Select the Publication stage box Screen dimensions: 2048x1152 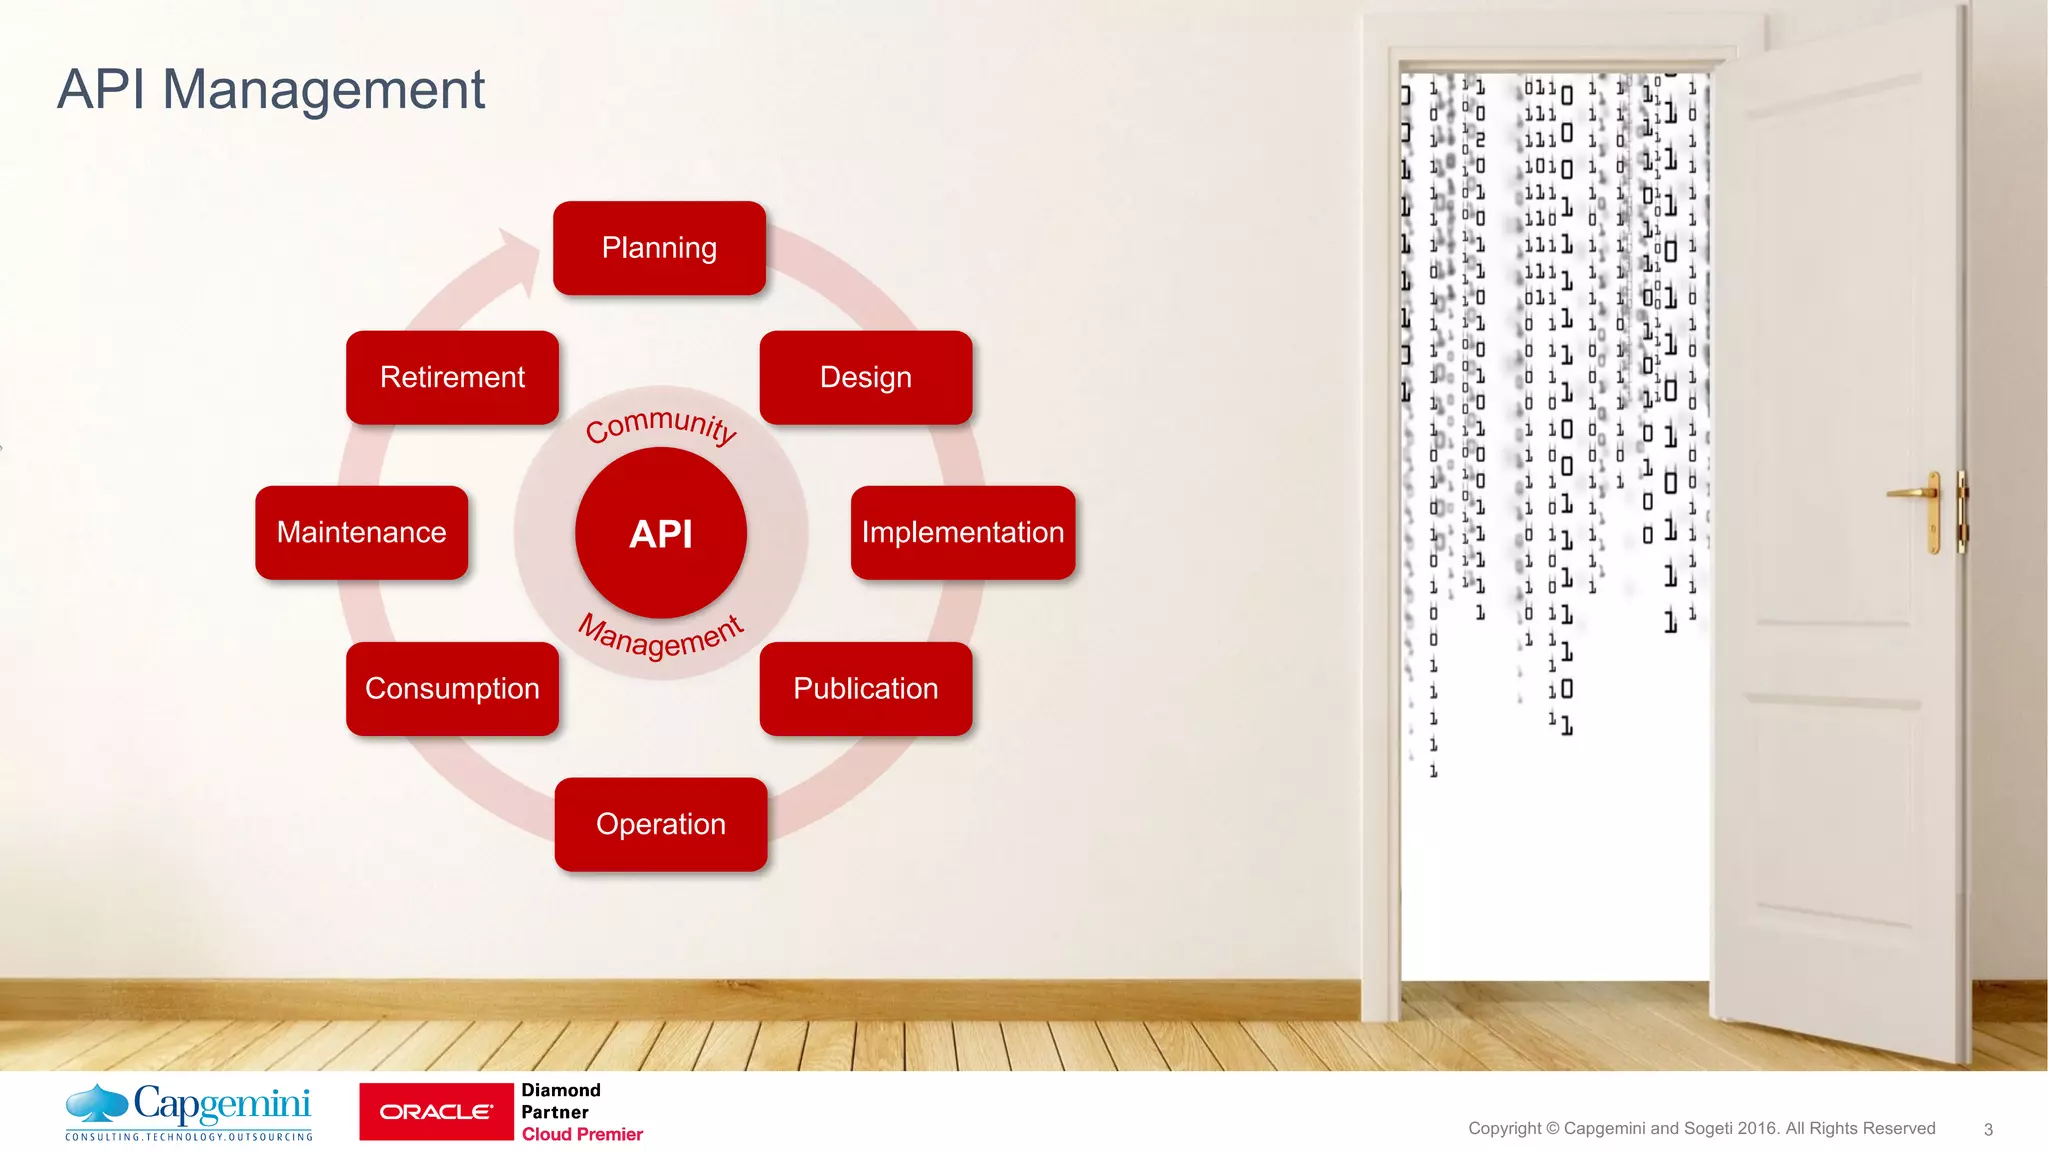865,688
